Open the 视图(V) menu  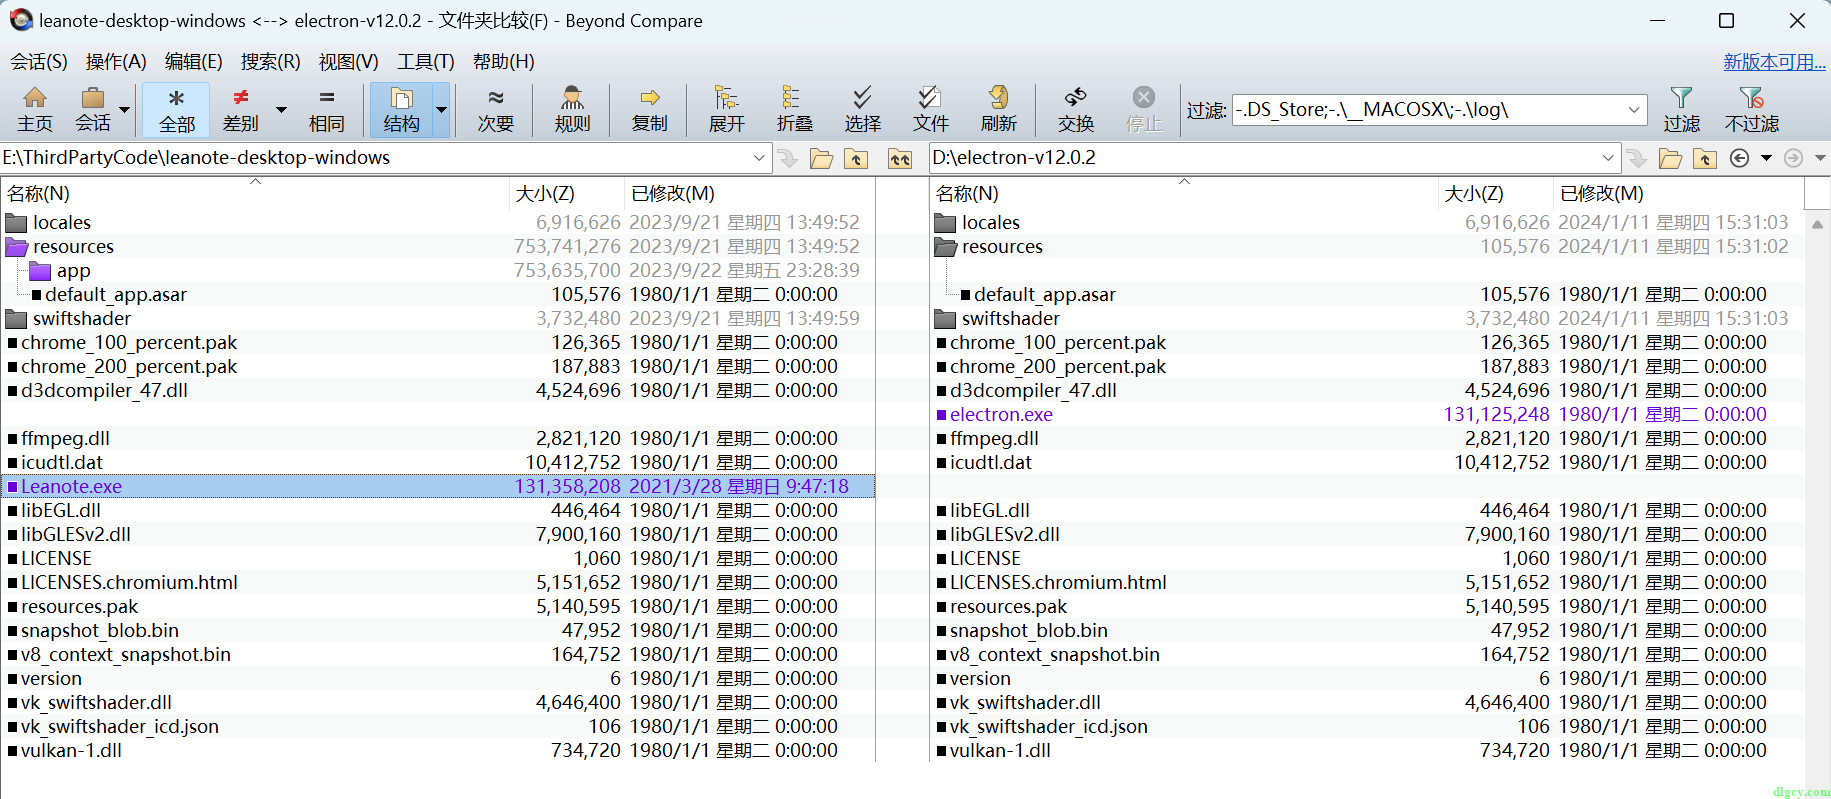348,62
